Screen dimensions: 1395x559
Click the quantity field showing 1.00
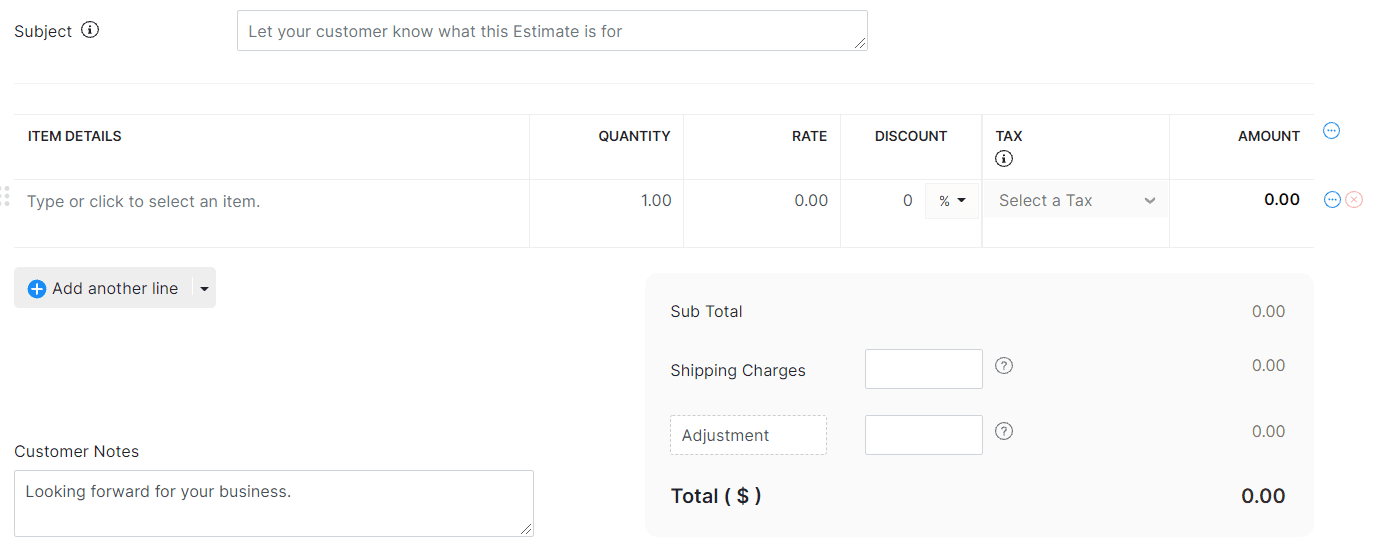(607, 201)
